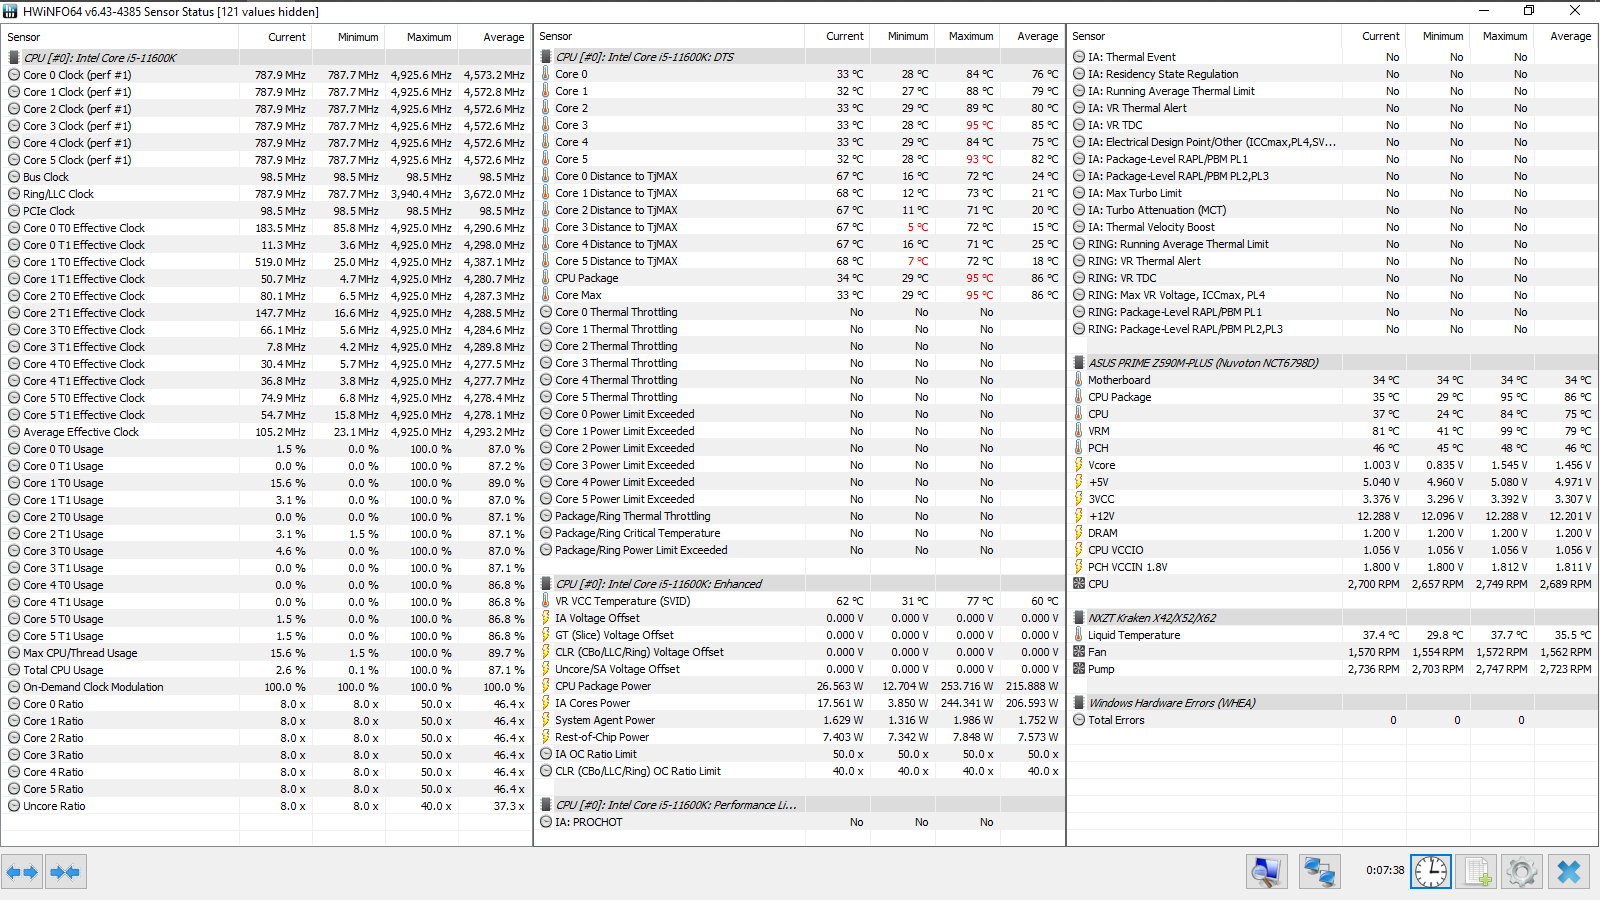Click the 0:07:38 elapsed time readout
The width and height of the screenshot is (1600, 900).
point(1385,870)
